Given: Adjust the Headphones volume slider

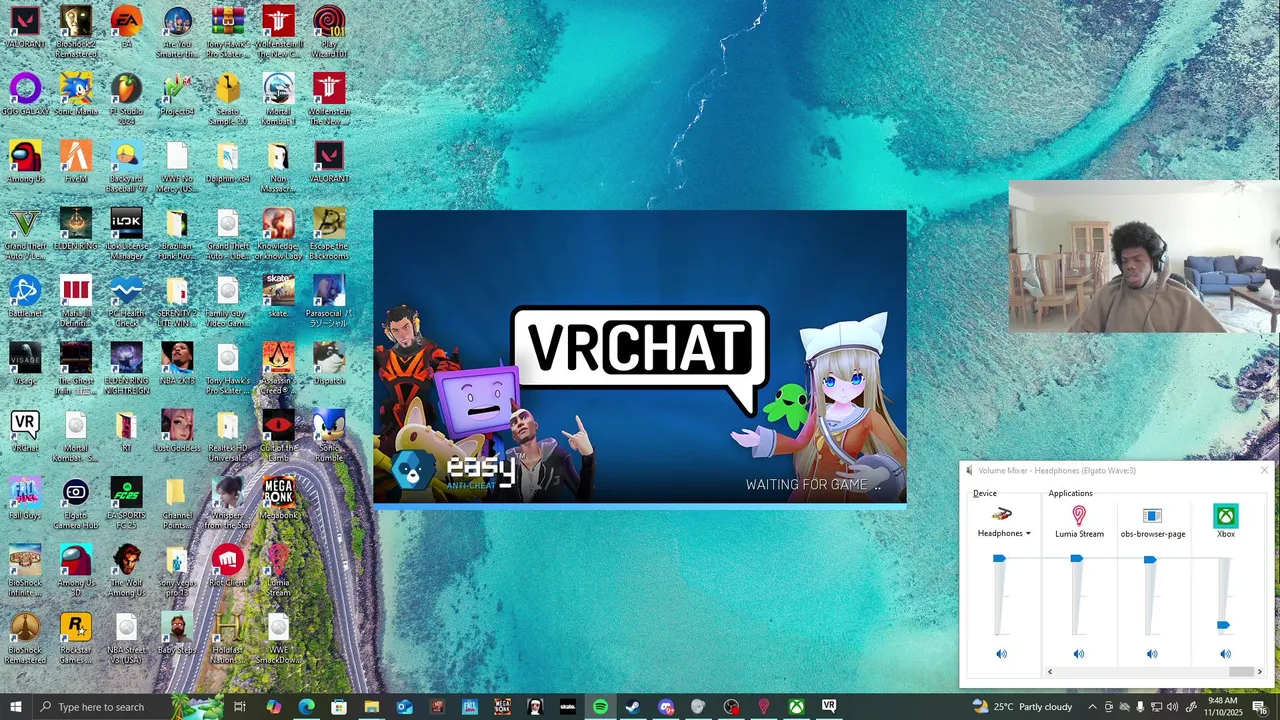Looking at the screenshot, I should [999, 559].
